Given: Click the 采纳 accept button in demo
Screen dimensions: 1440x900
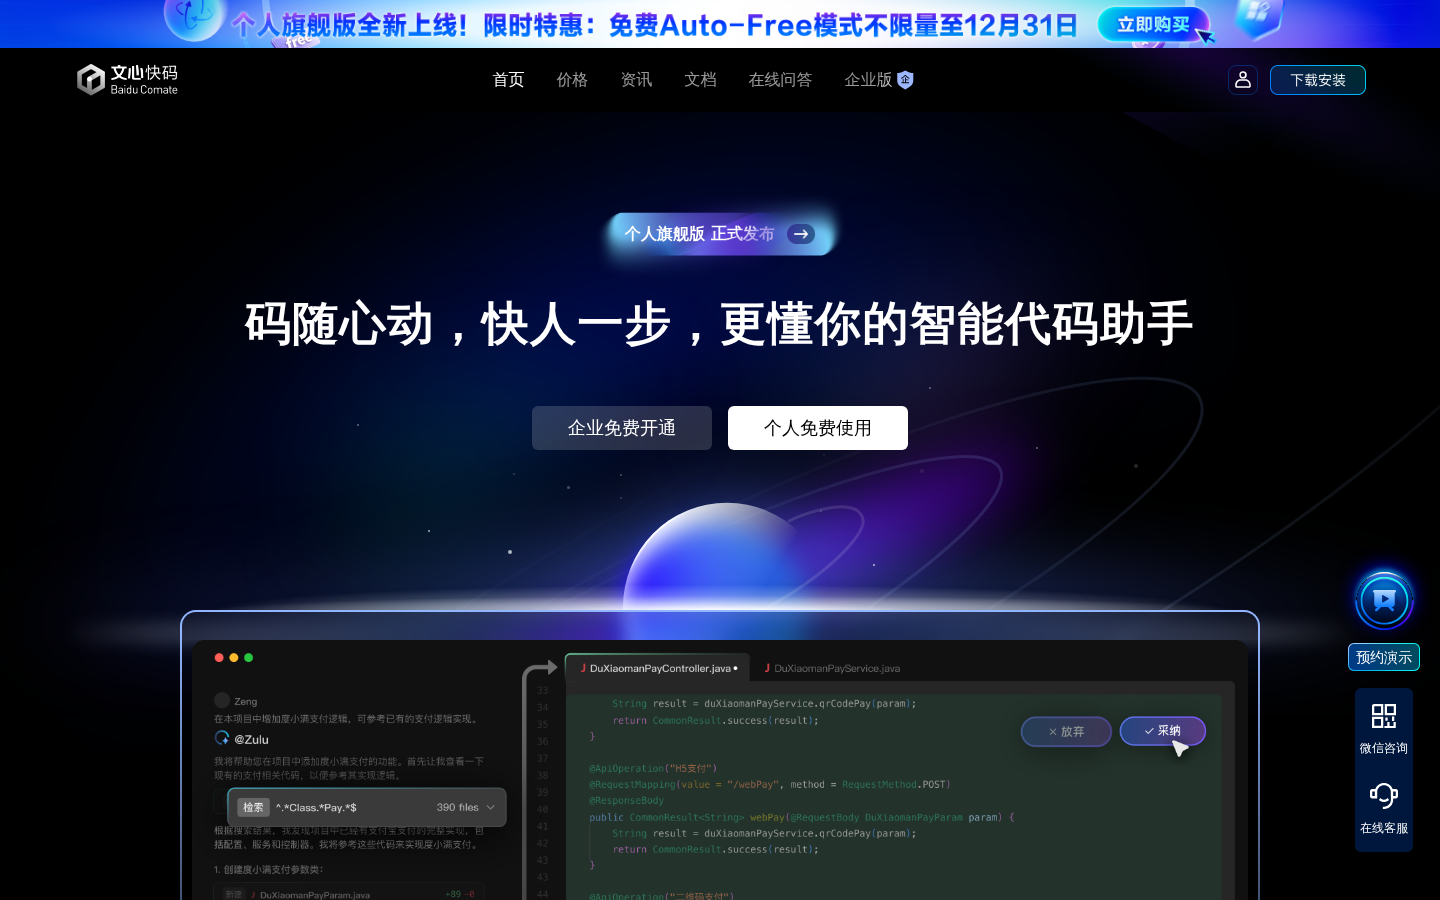Looking at the screenshot, I should tap(1162, 731).
